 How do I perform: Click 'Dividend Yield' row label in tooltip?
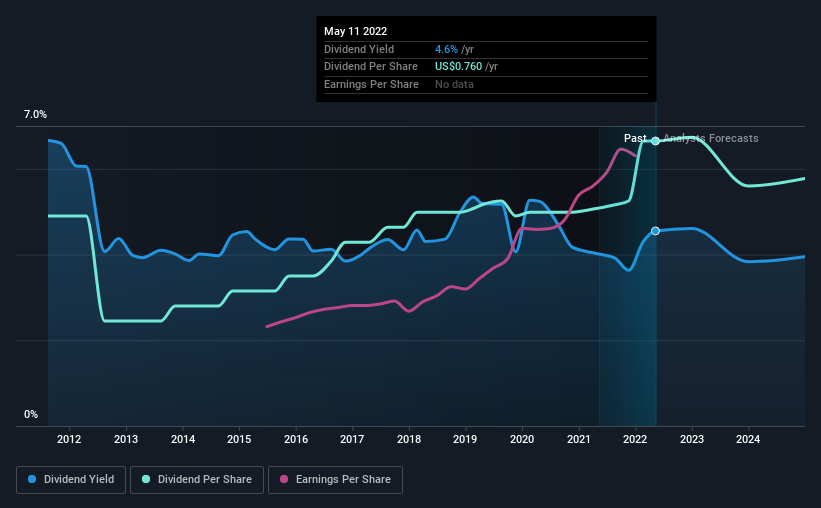359,49
